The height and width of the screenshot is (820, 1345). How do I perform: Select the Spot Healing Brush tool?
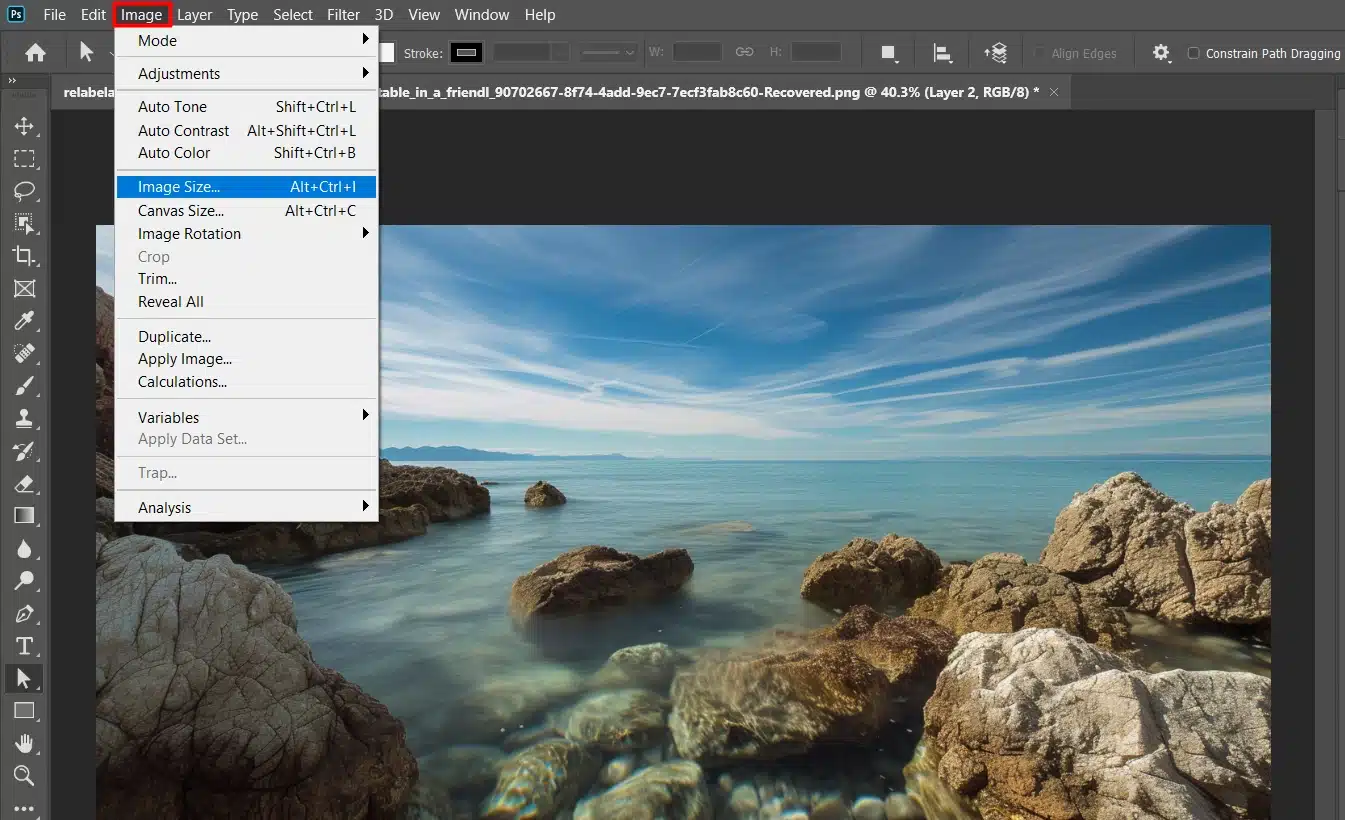pyautogui.click(x=24, y=353)
